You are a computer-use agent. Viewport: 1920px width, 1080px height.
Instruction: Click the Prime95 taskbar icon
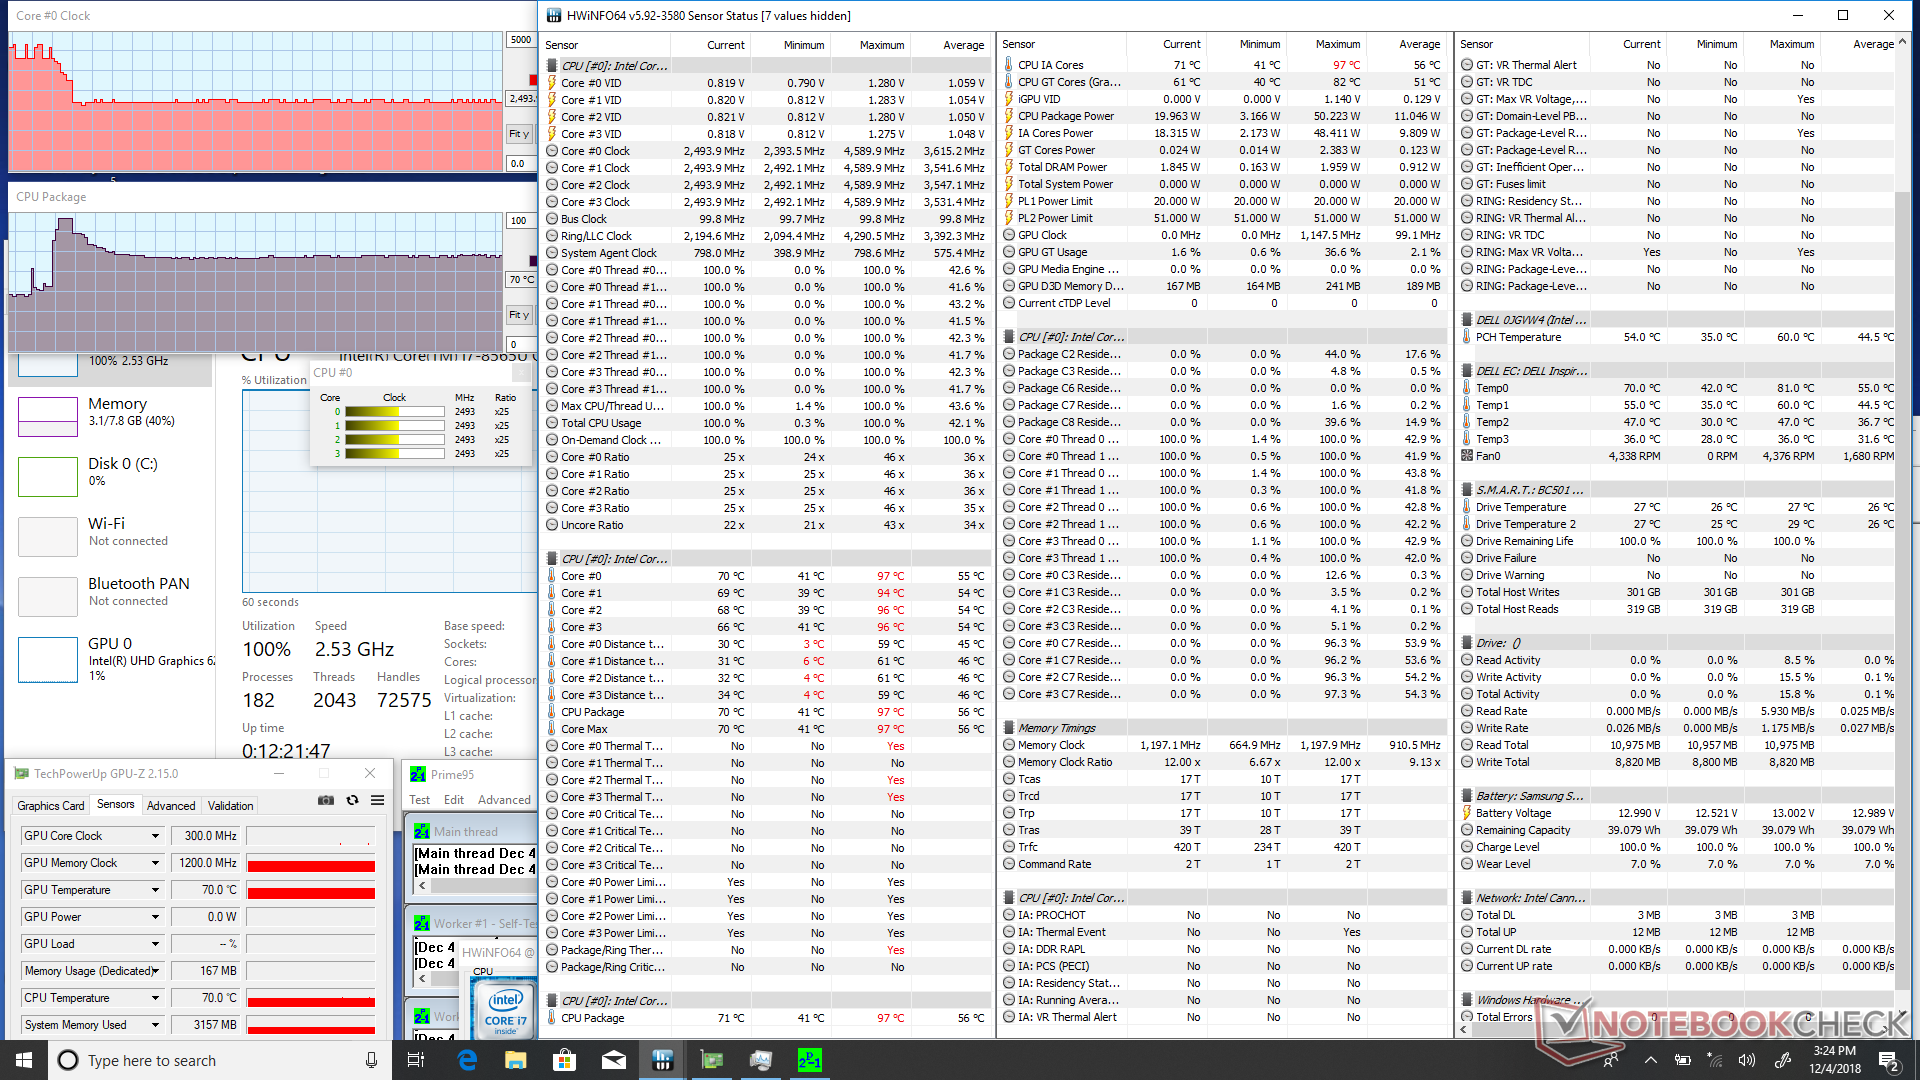809,1060
